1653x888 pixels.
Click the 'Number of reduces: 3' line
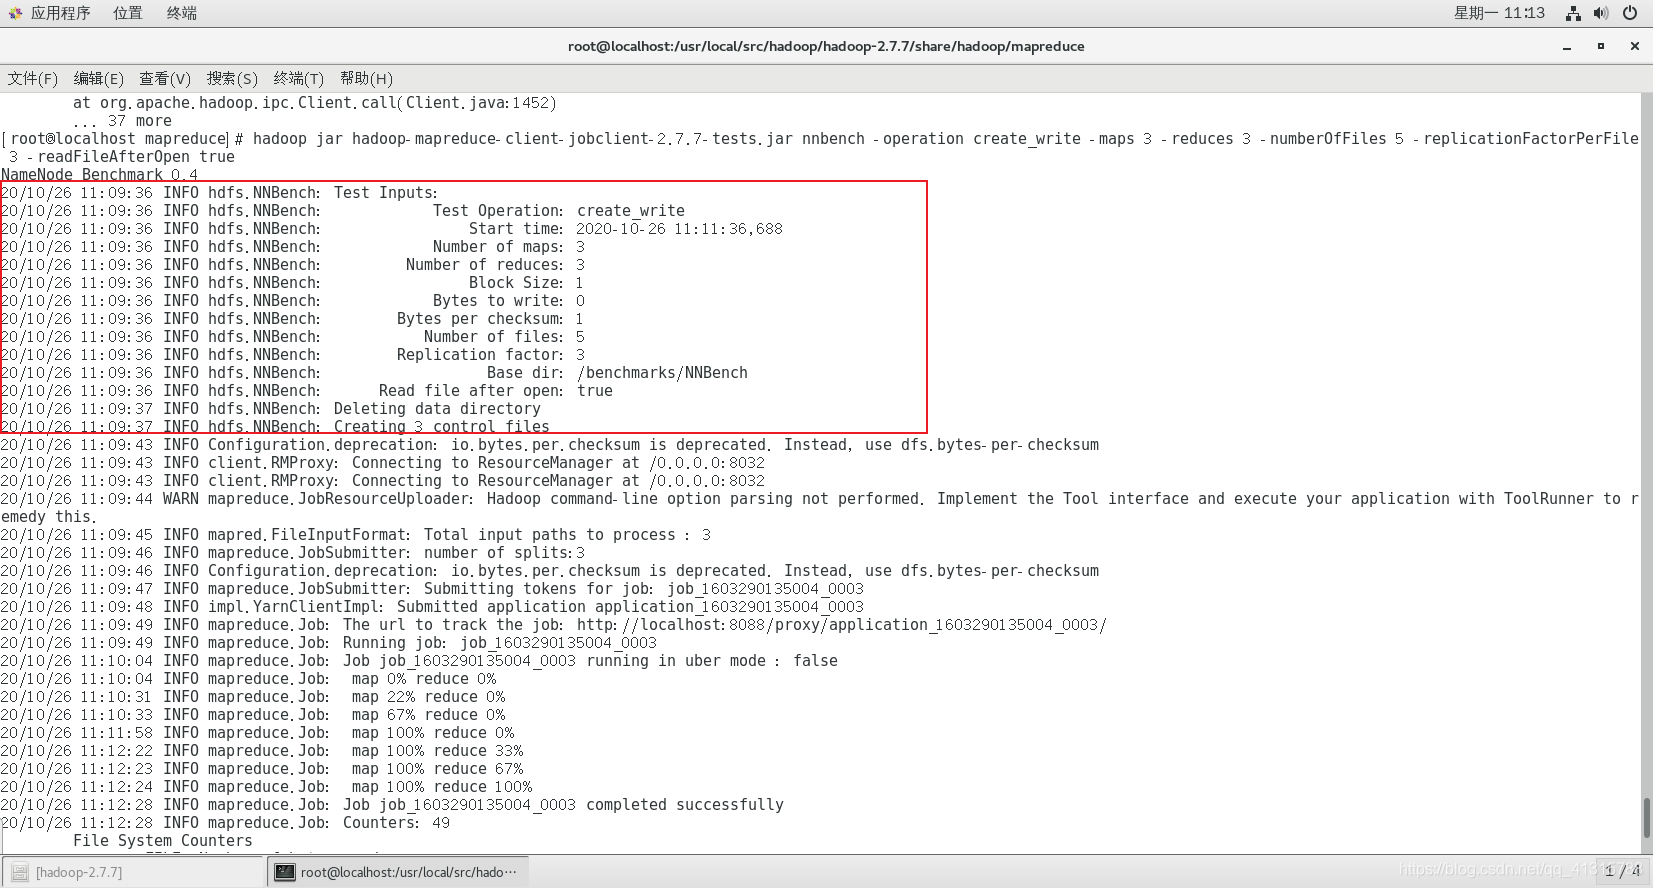point(292,265)
